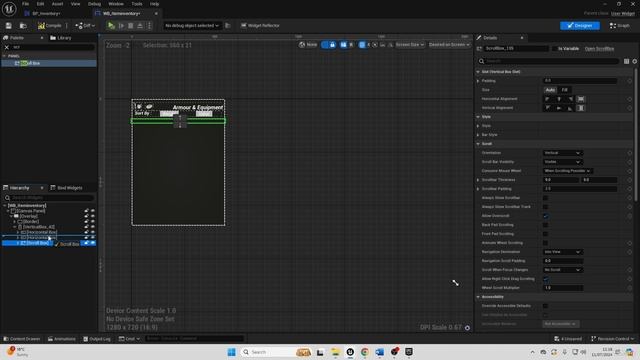Open the debug object selector dropdown
The height and width of the screenshot is (360, 640).
pos(192,26)
